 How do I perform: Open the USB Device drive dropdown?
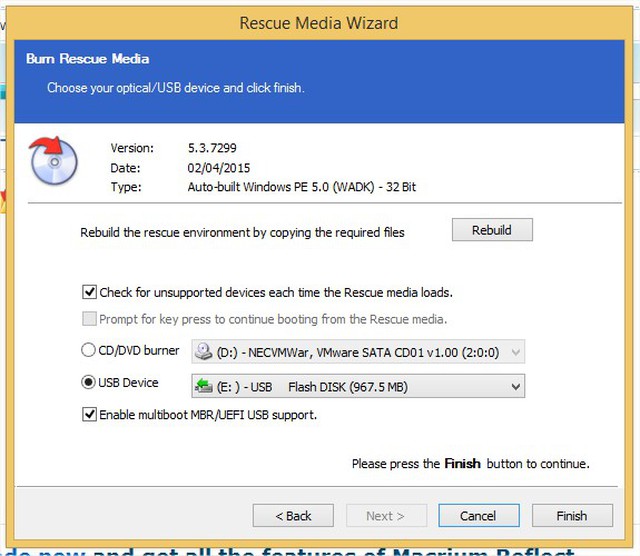point(358,386)
